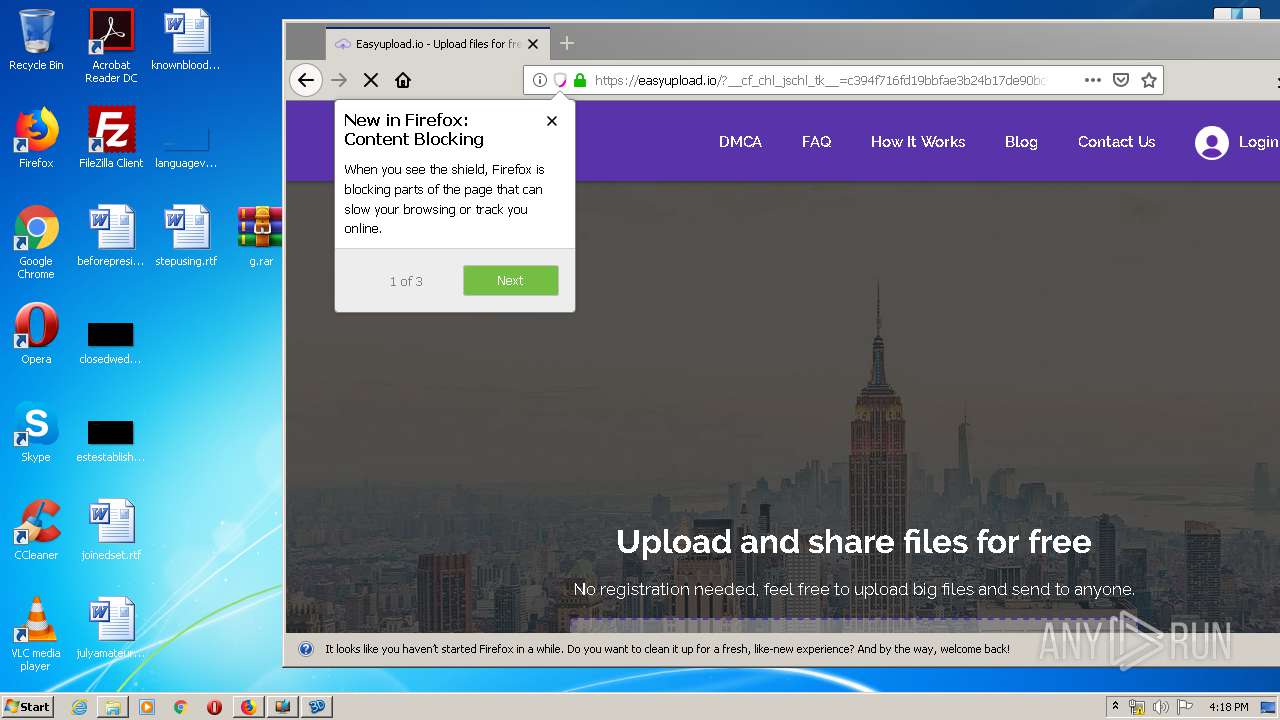The image size is (1280, 720).
Task: Open the Contact Us link
Action: click(1116, 142)
